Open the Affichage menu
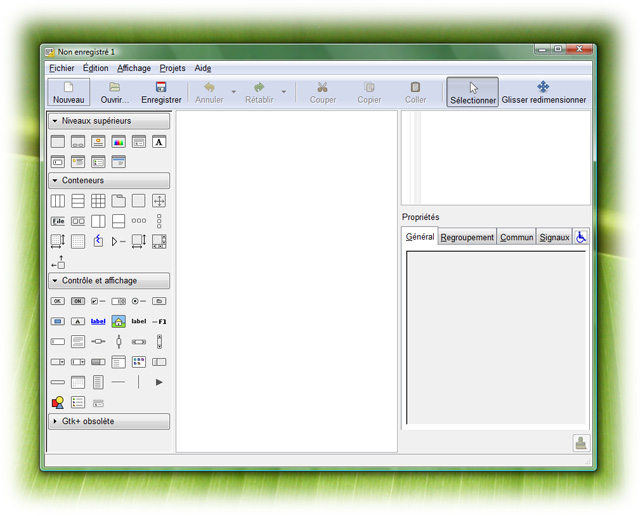This screenshot has width=640, height=516. pyautogui.click(x=134, y=68)
